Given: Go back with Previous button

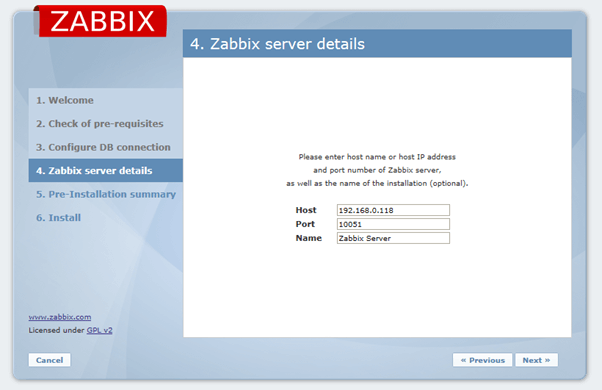Looking at the screenshot, I should [x=483, y=360].
